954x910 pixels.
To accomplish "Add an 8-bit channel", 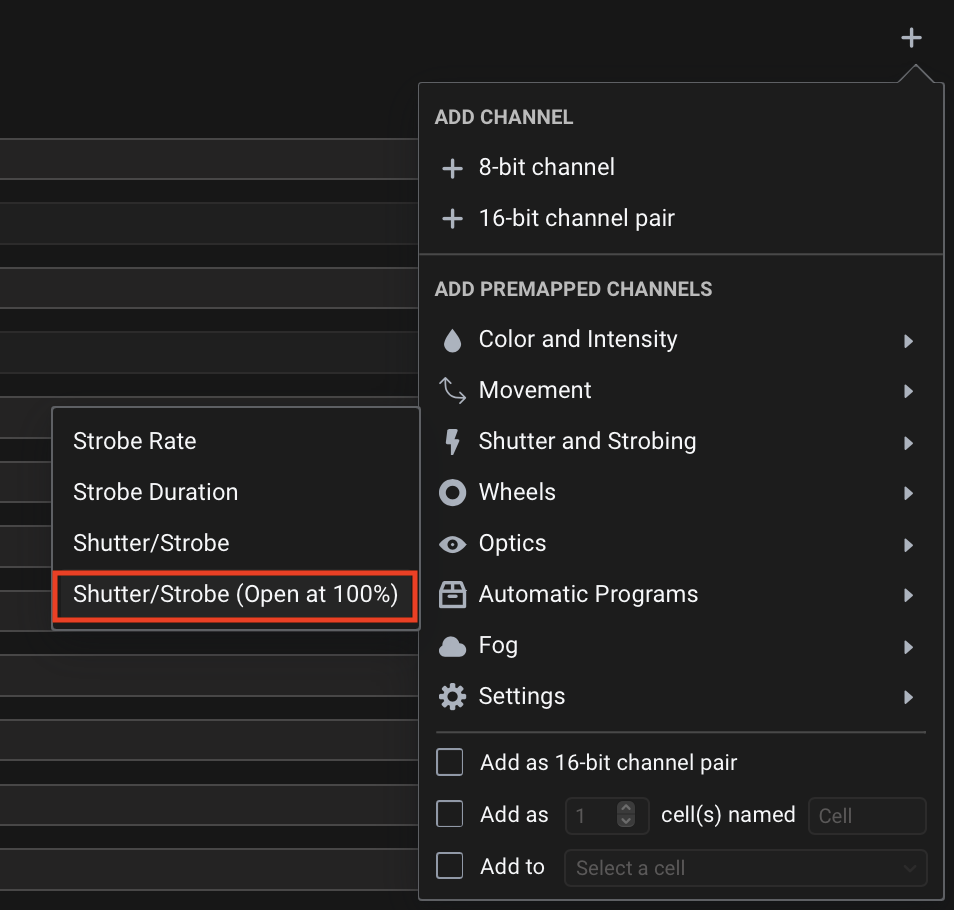I will 546,167.
